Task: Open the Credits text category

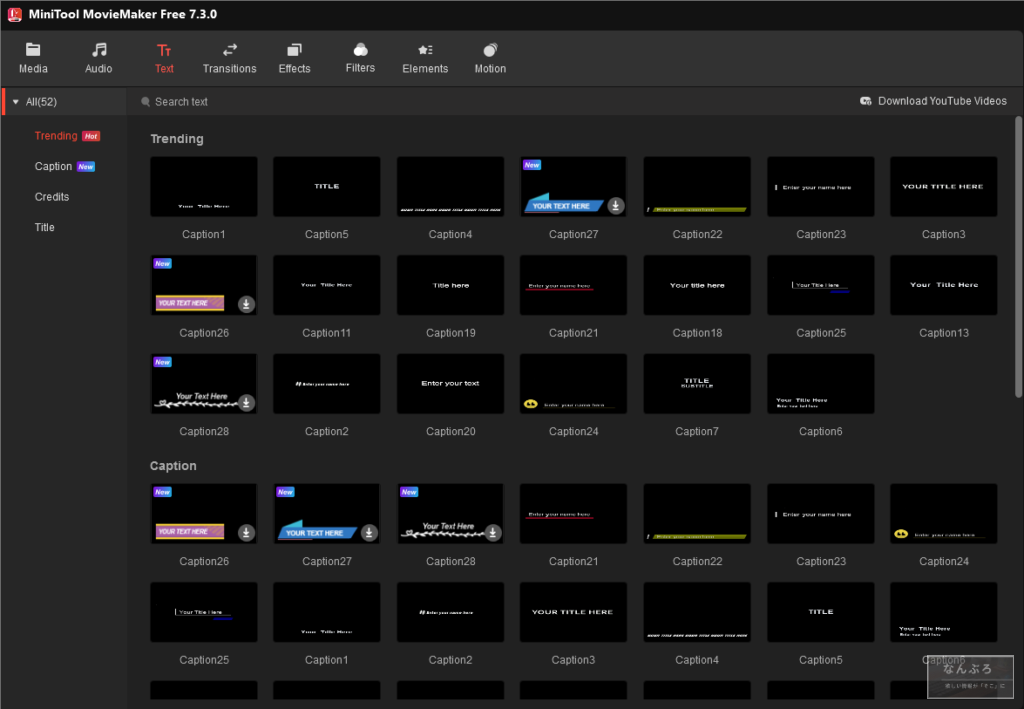Action: 52,197
